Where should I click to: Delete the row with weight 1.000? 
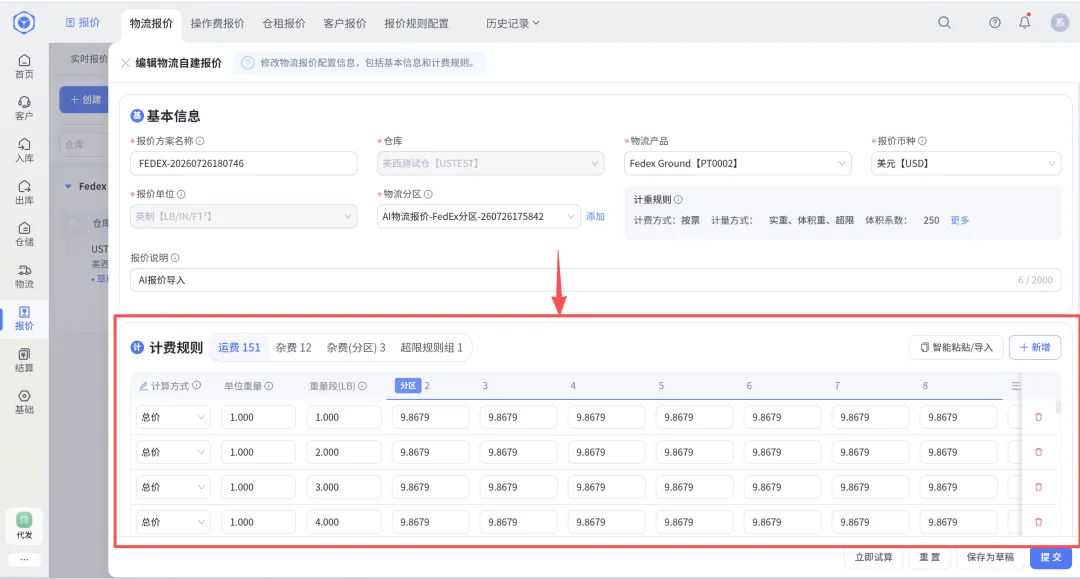click(1039, 417)
